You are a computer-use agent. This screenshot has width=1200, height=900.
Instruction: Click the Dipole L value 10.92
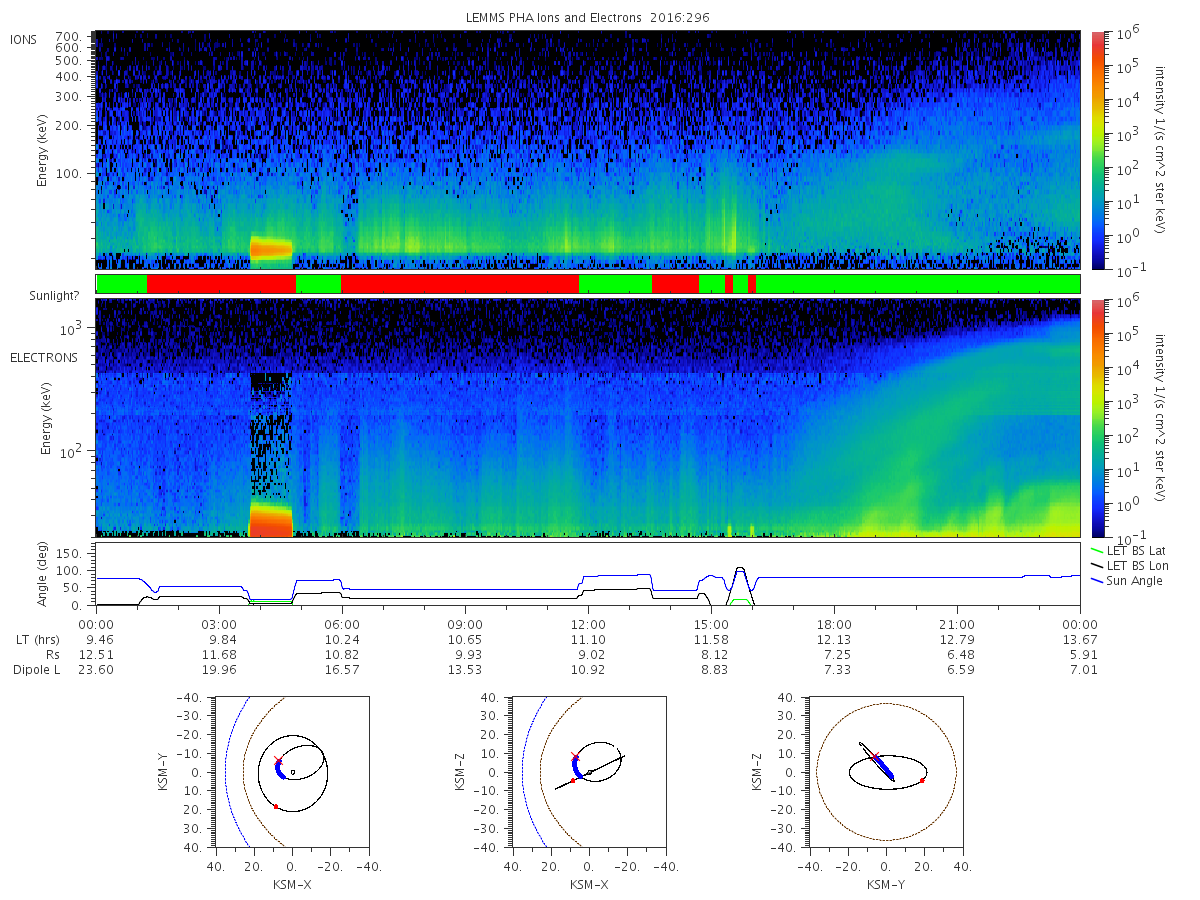pyautogui.click(x=588, y=669)
